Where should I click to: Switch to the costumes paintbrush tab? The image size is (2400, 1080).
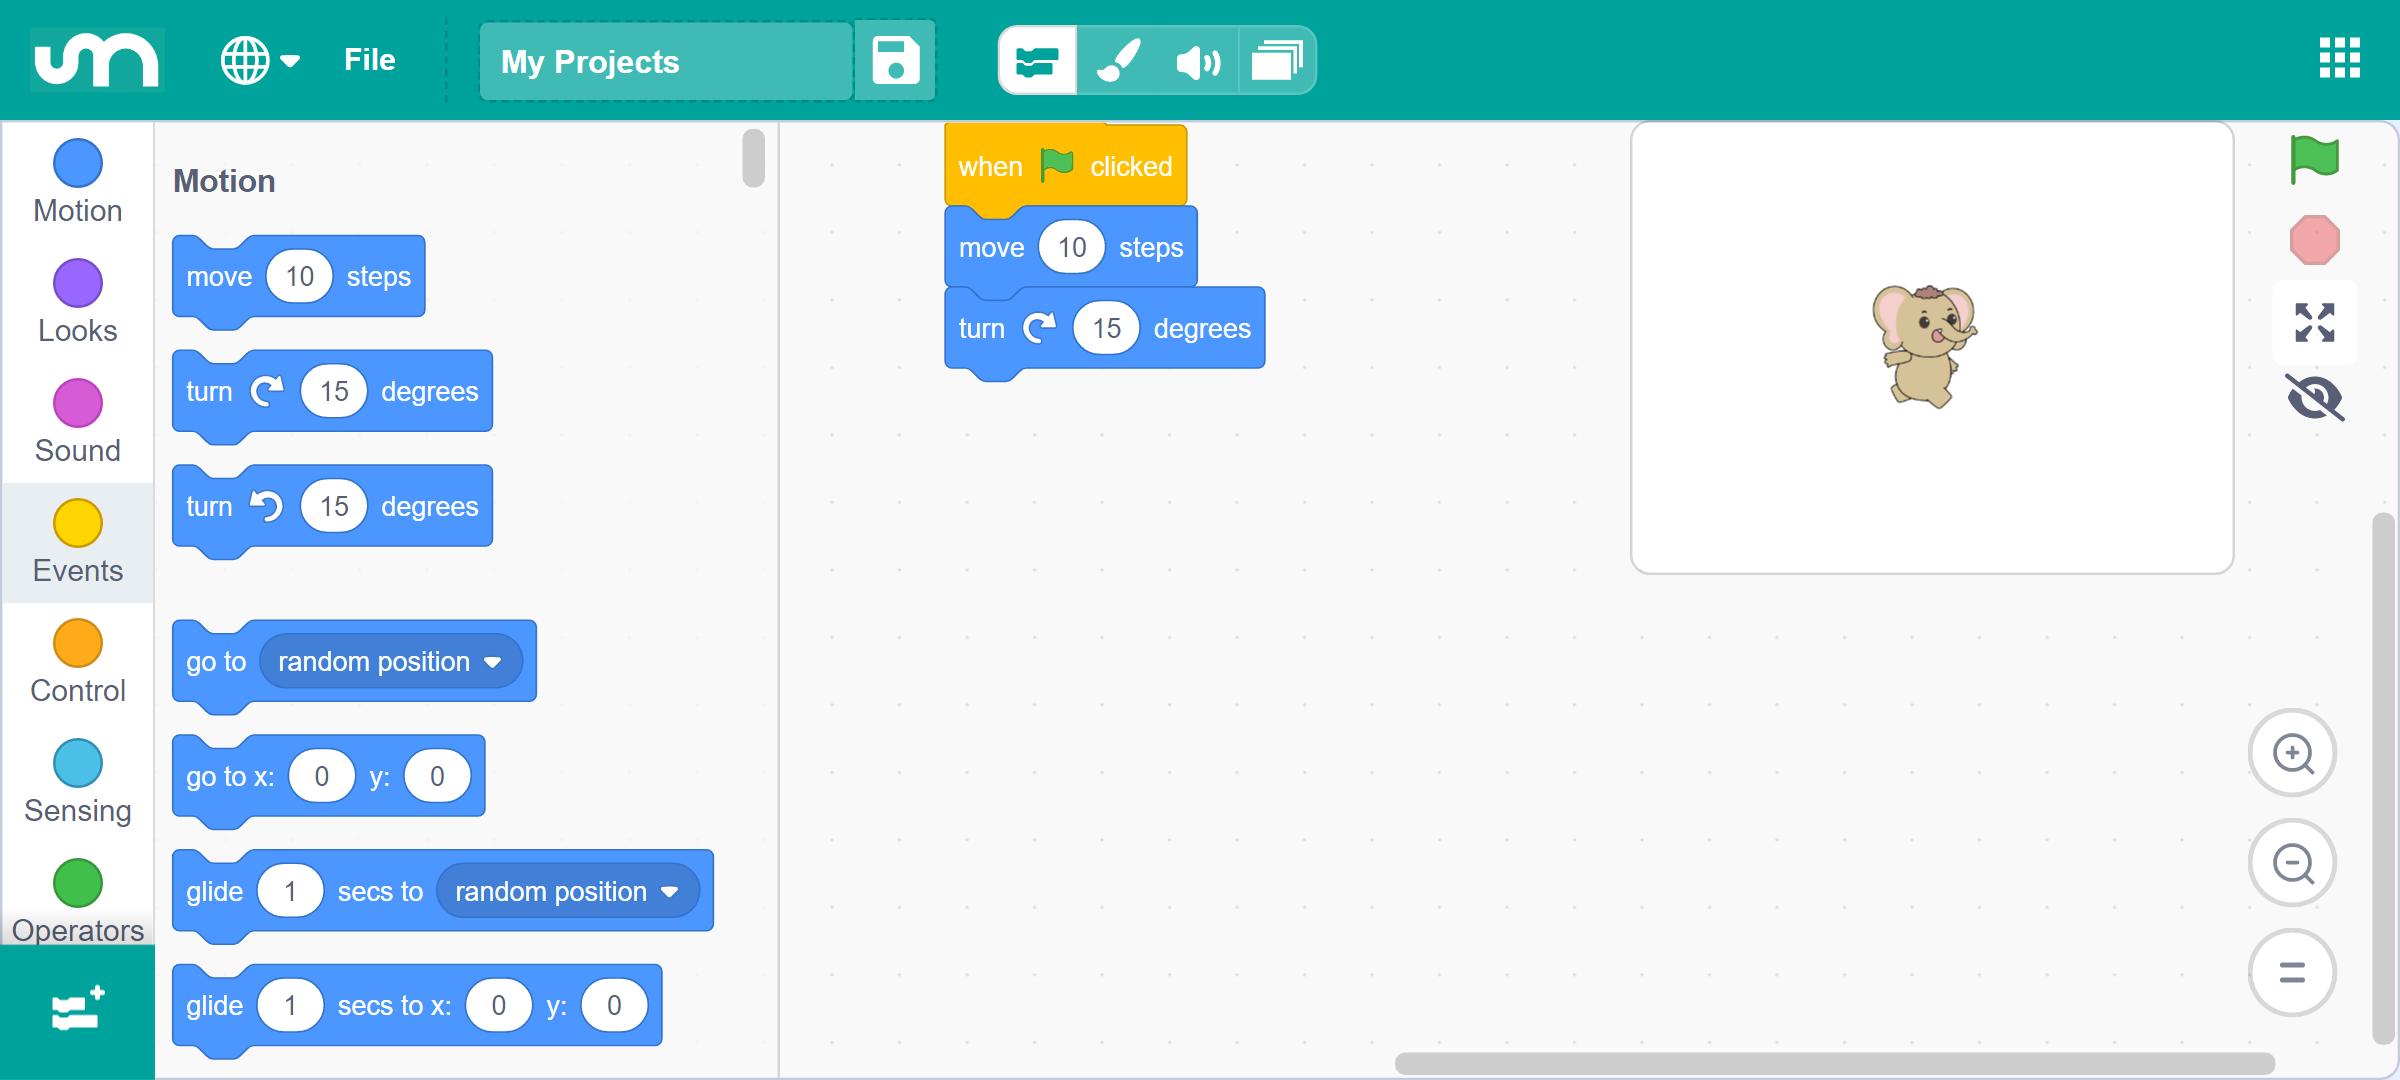(x=1118, y=61)
